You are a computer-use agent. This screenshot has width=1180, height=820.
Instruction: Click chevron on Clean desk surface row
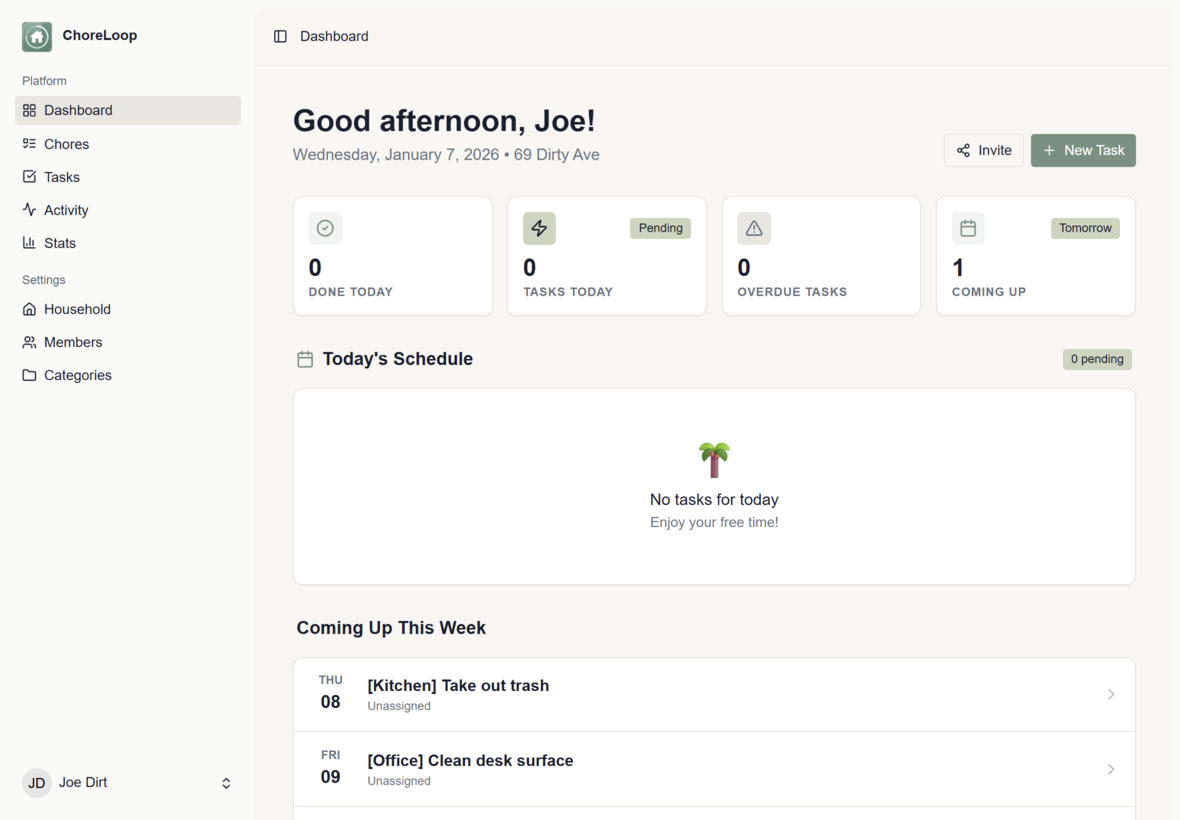[x=1111, y=769]
